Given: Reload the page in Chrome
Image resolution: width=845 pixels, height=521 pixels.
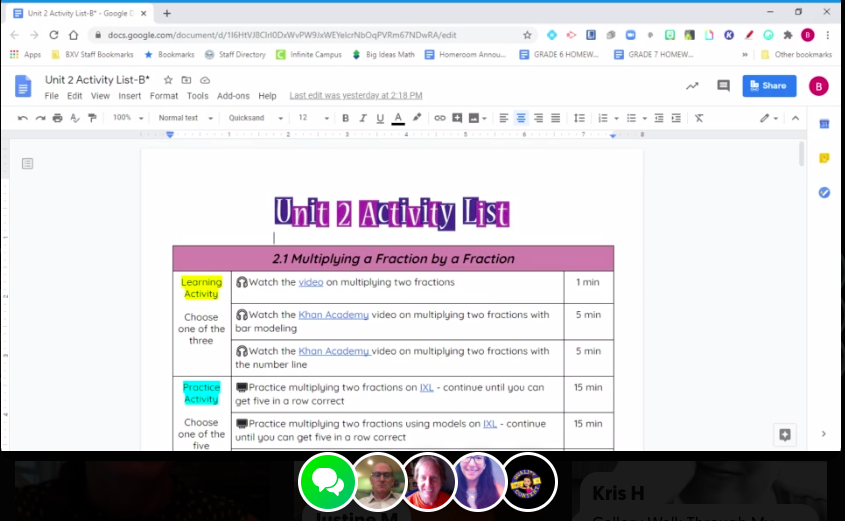Looking at the screenshot, I should click(53, 35).
